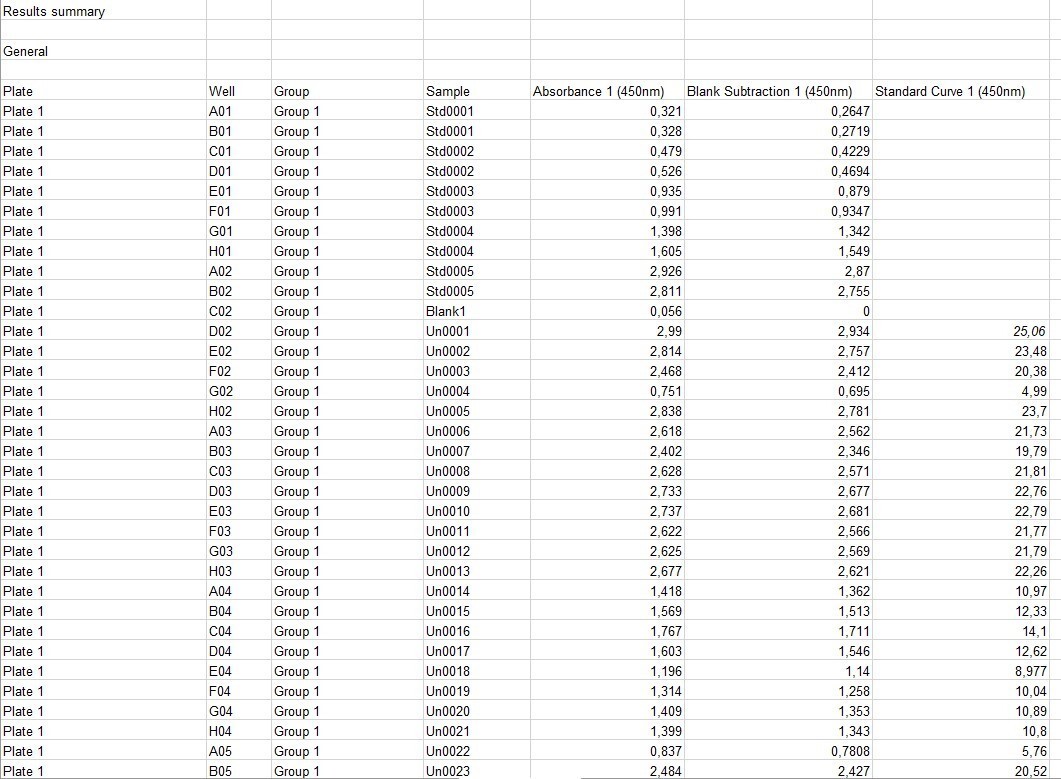Click the absorbance value 0,056 for Blank1
This screenshot has width=1061, height=779.
pos(607,311)
